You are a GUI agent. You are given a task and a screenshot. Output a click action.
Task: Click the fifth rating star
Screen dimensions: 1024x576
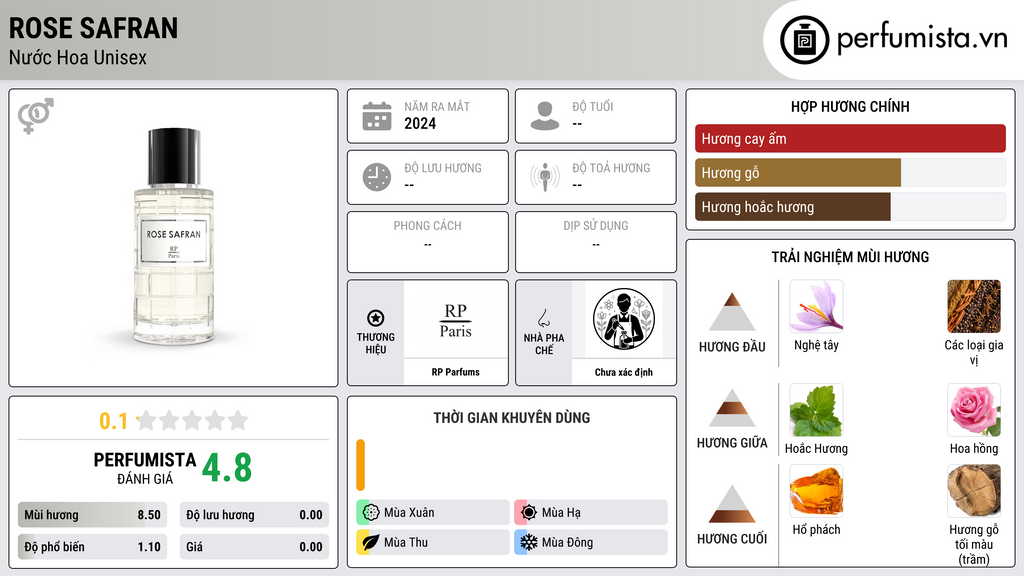(238, 420)
